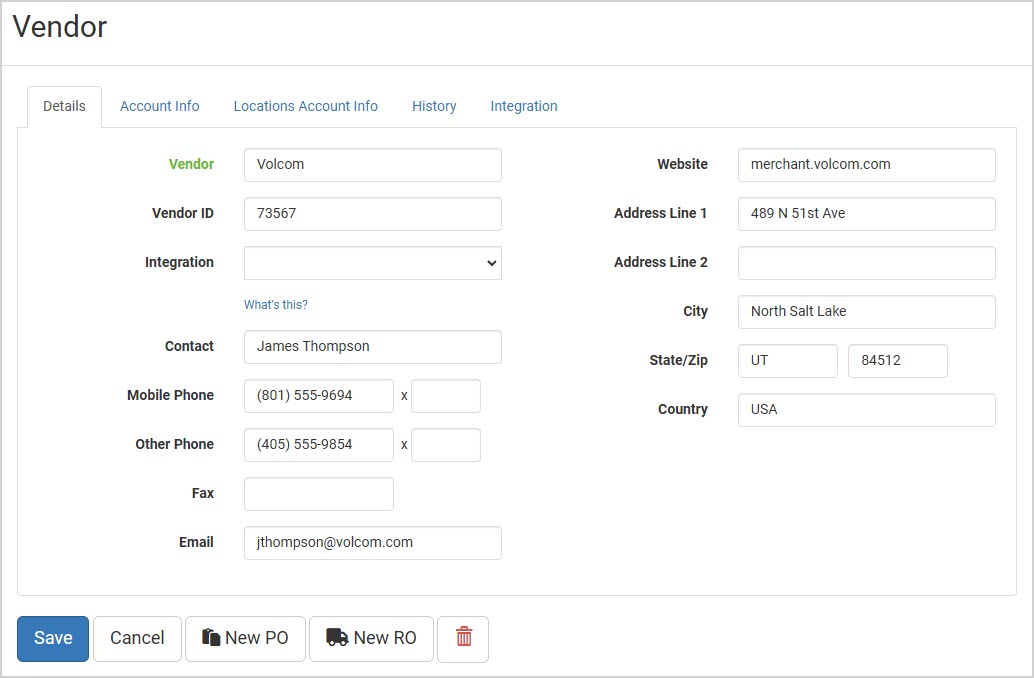Open the Integration tab
This screenshot has width=1034, height=678.
click(524, 106)
